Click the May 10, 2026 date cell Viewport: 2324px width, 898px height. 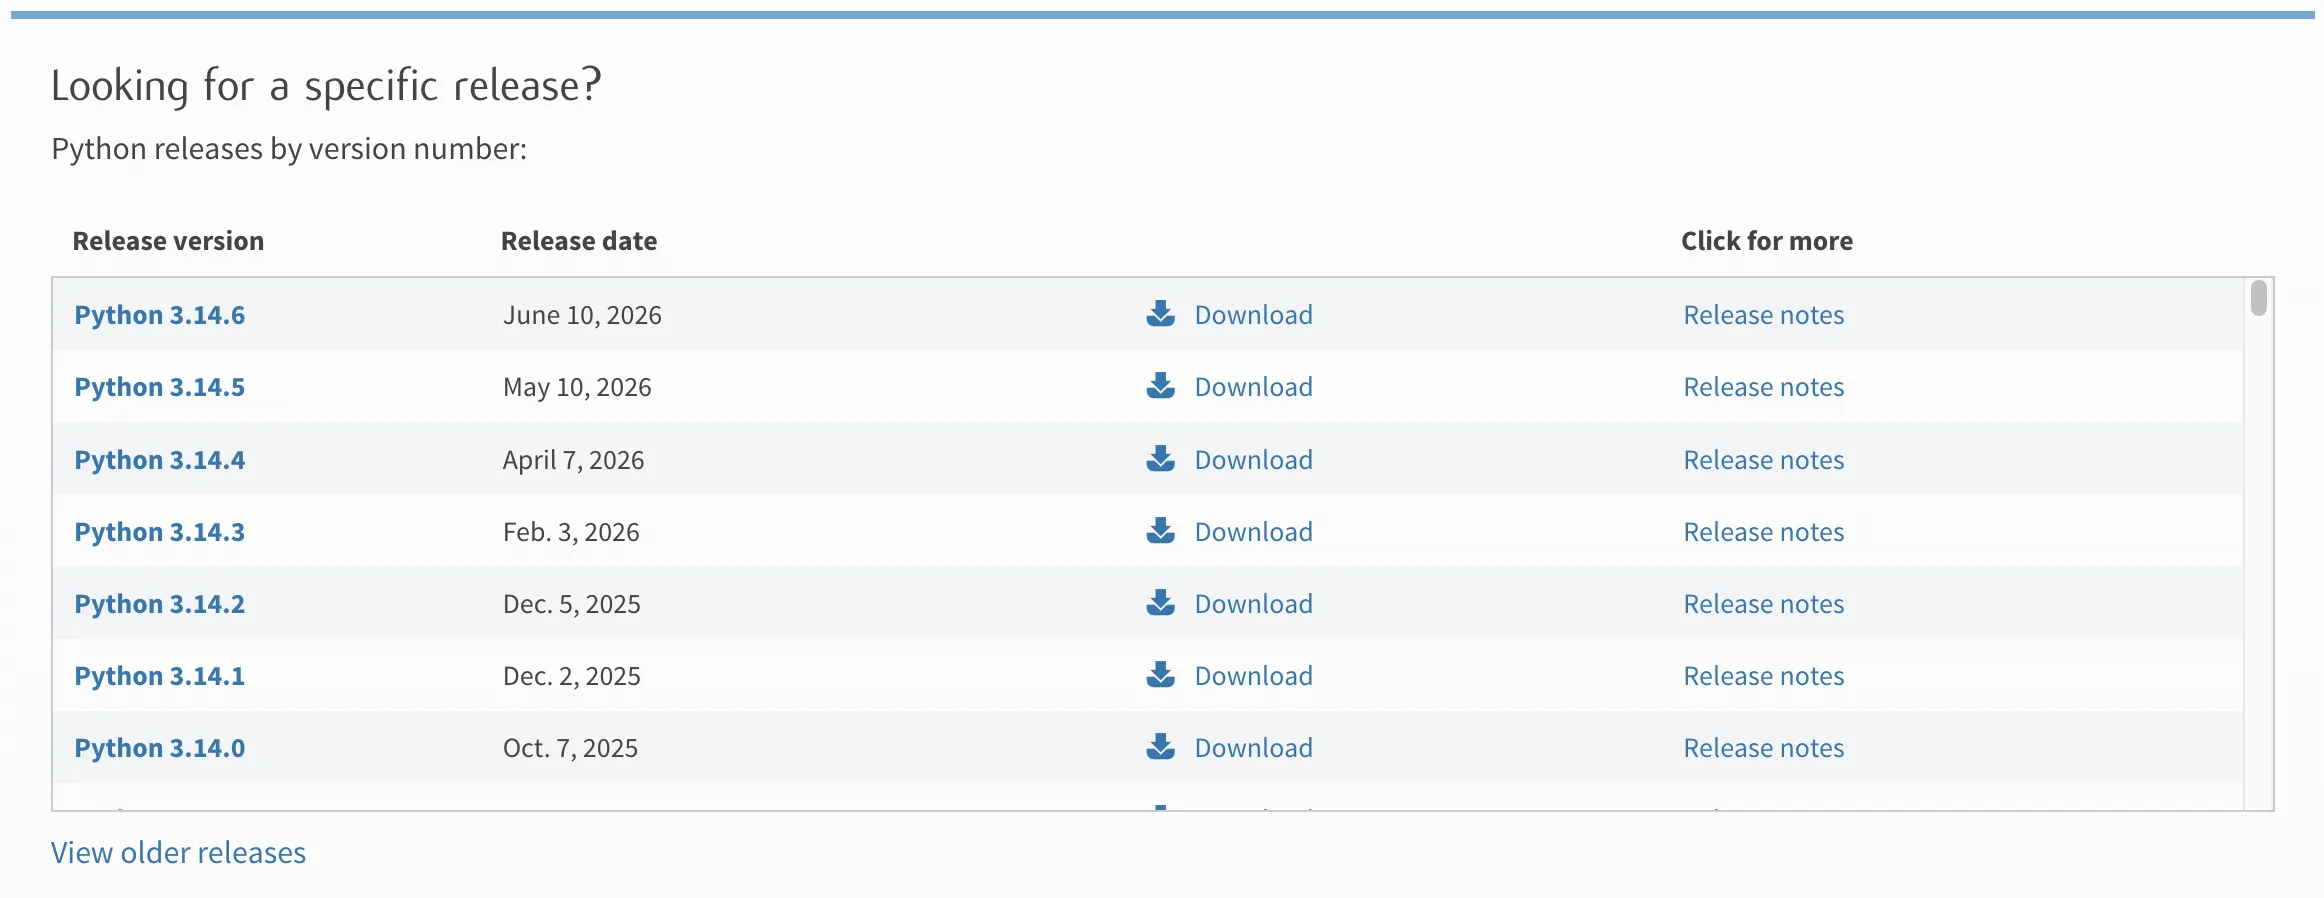pos(577,387)
